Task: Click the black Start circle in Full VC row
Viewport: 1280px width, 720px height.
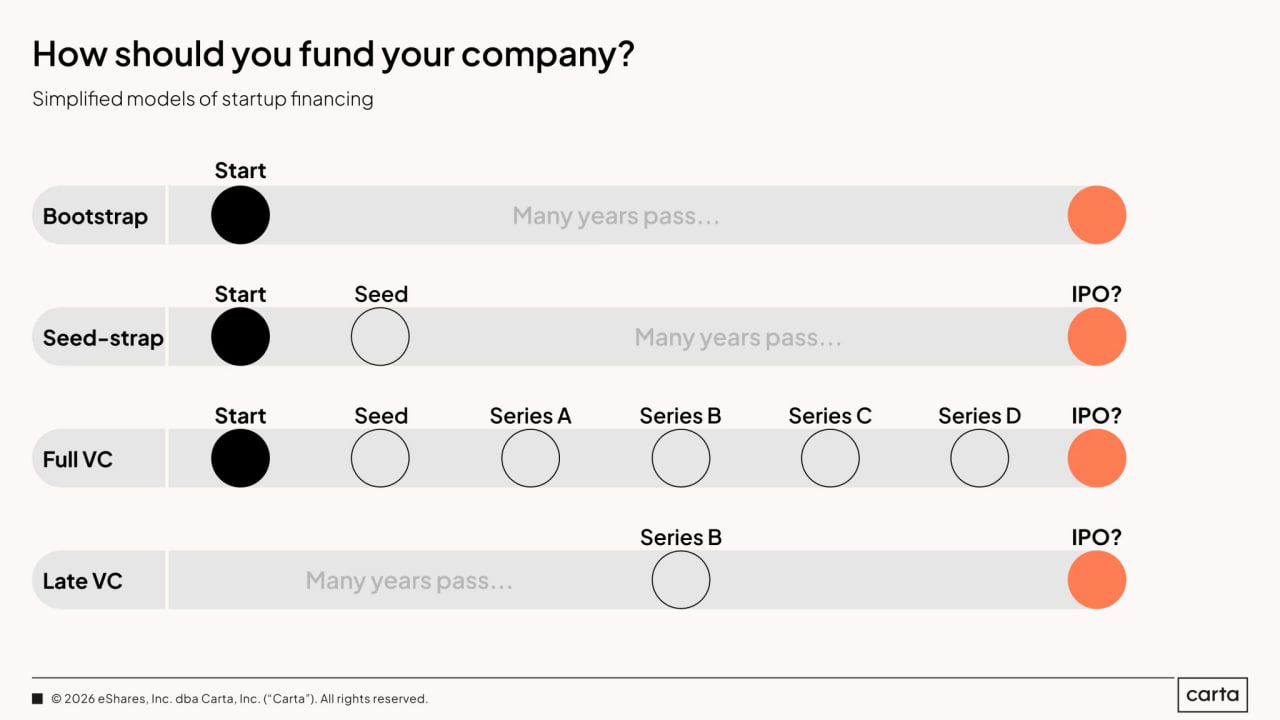Action: [x=240, y=458]
